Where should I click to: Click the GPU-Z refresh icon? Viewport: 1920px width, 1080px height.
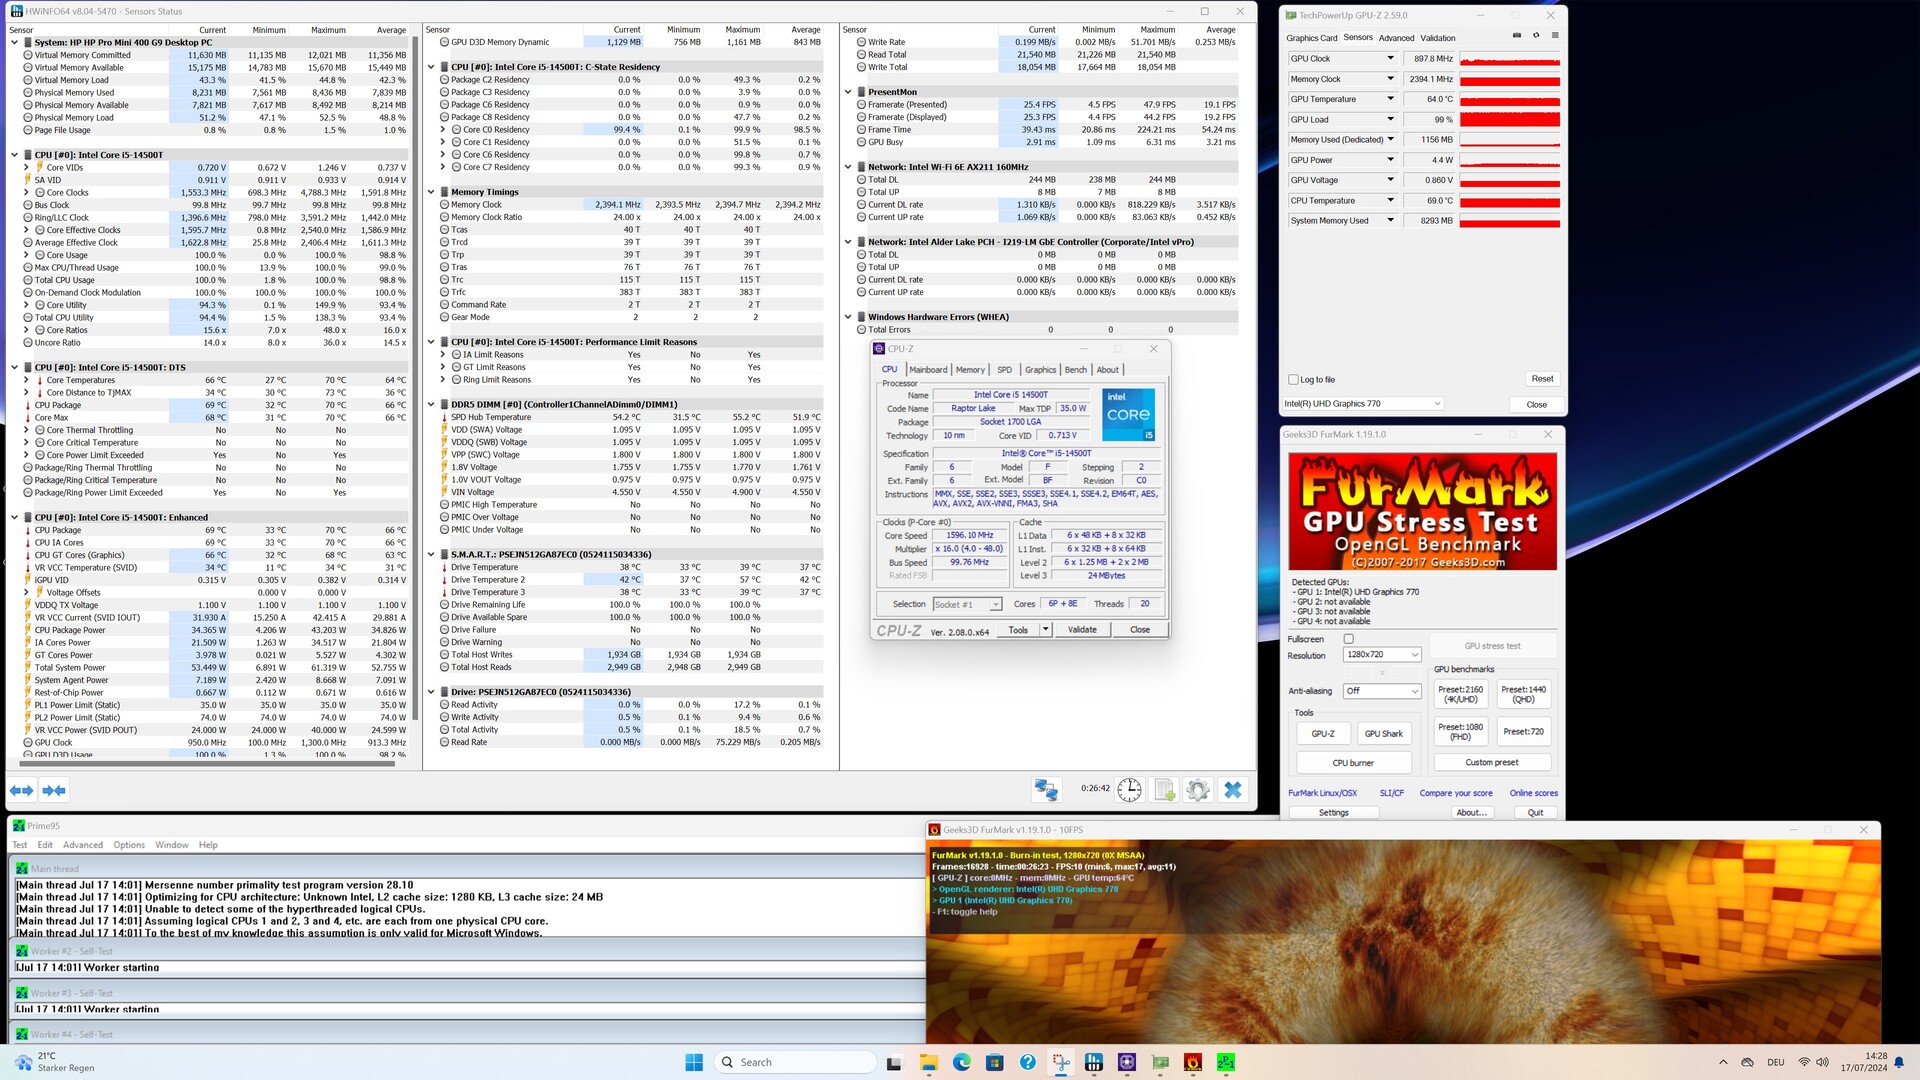pos(1536,36)
